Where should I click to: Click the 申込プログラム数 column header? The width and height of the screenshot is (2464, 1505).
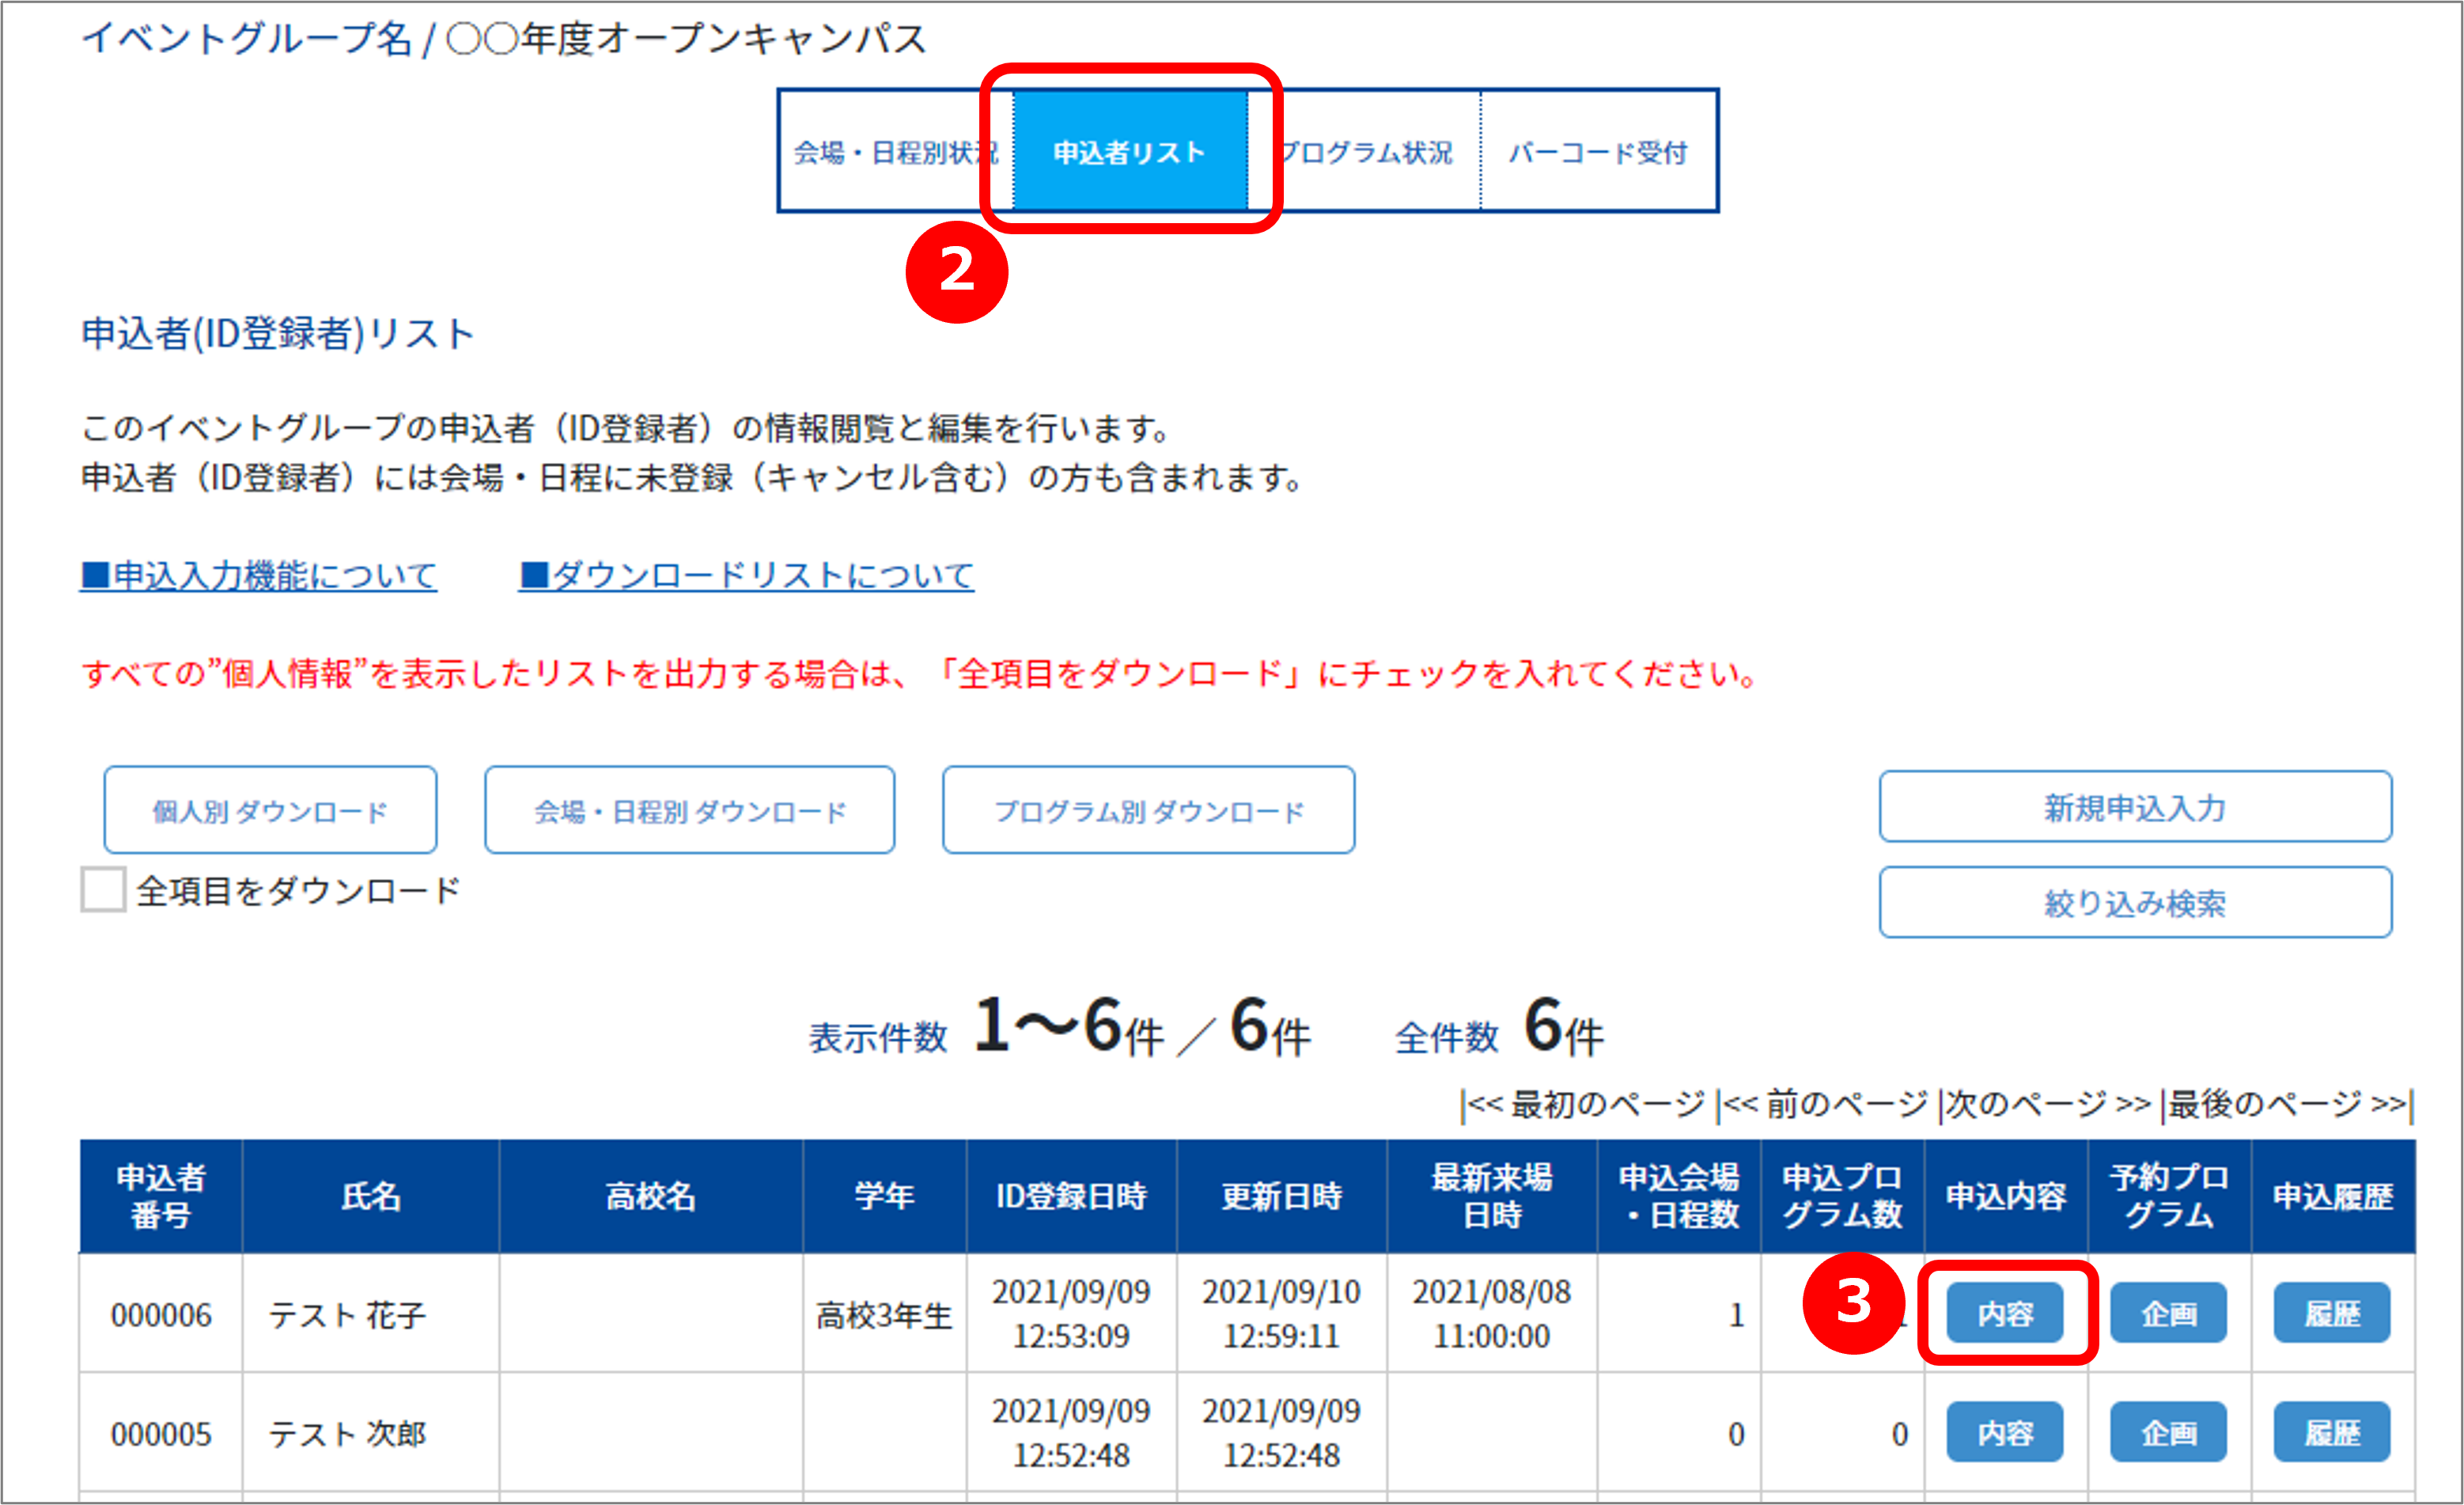1843,1196
